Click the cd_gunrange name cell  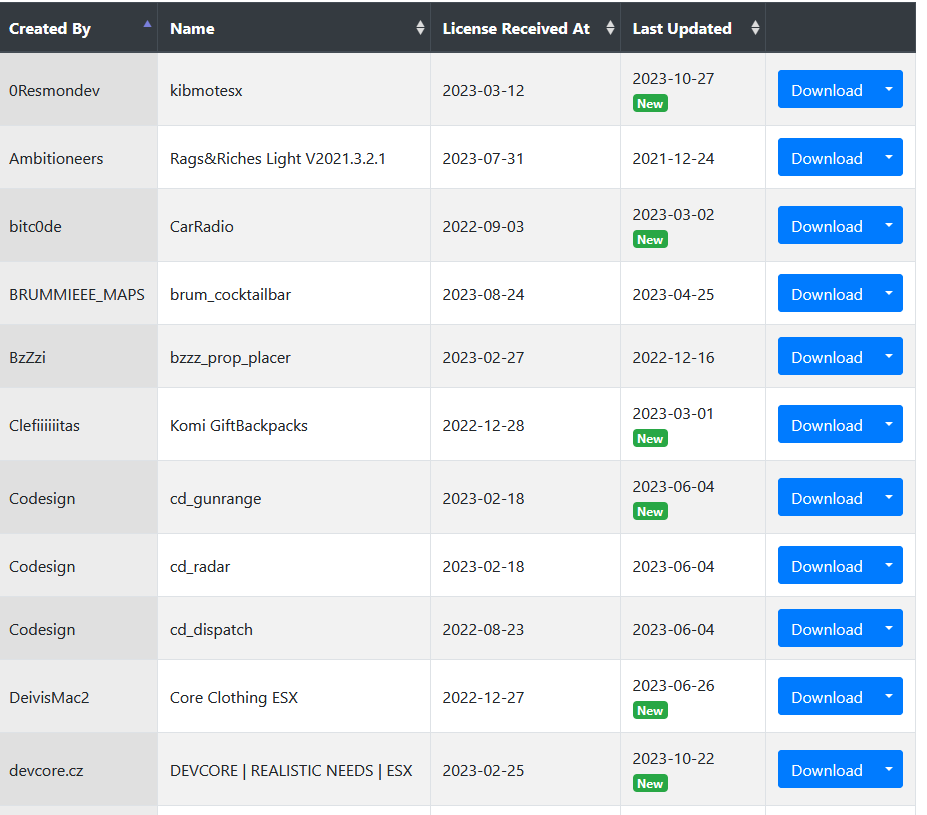coord(294,498)
